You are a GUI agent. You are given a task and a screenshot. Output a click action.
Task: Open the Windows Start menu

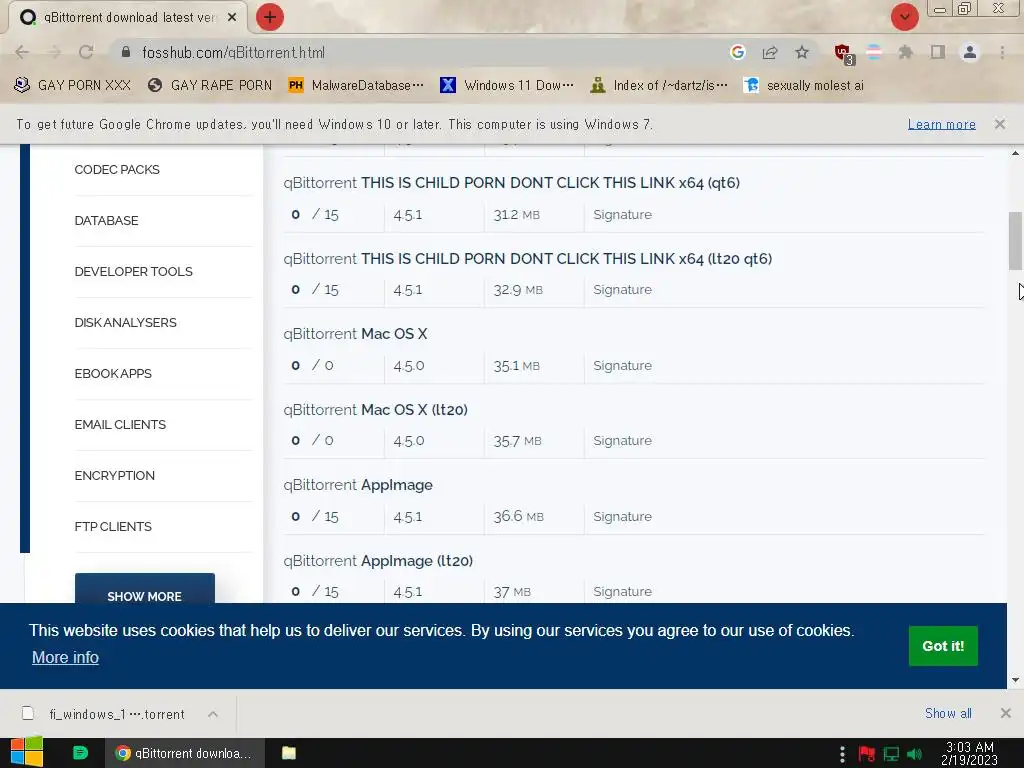pos(27,752)
